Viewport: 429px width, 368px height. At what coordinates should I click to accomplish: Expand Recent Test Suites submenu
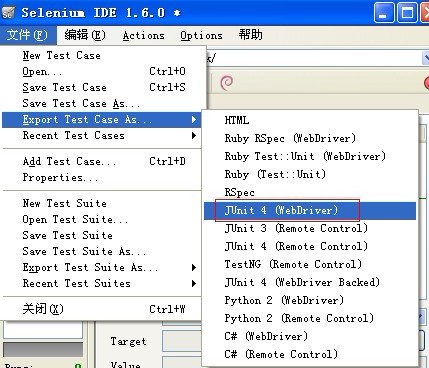point(102,283)
